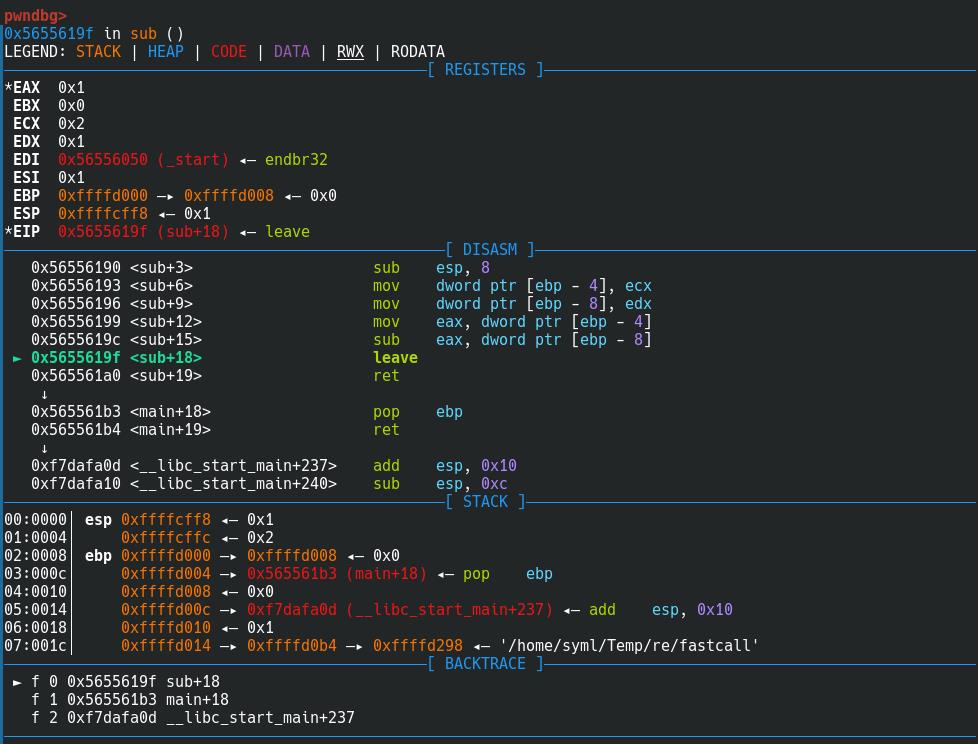
Task: Select the DISASM section header
Action: point(489,250)
